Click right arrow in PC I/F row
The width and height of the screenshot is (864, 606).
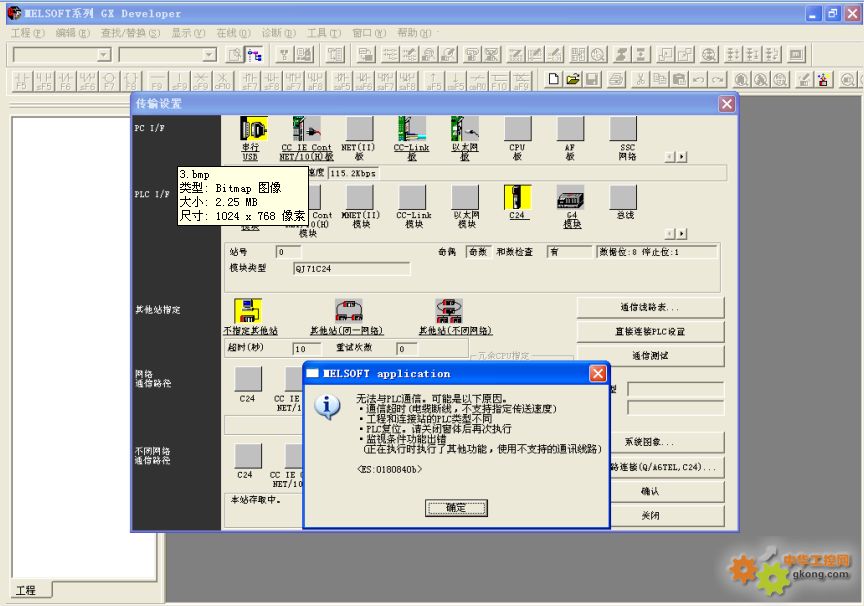coord(682,157)
